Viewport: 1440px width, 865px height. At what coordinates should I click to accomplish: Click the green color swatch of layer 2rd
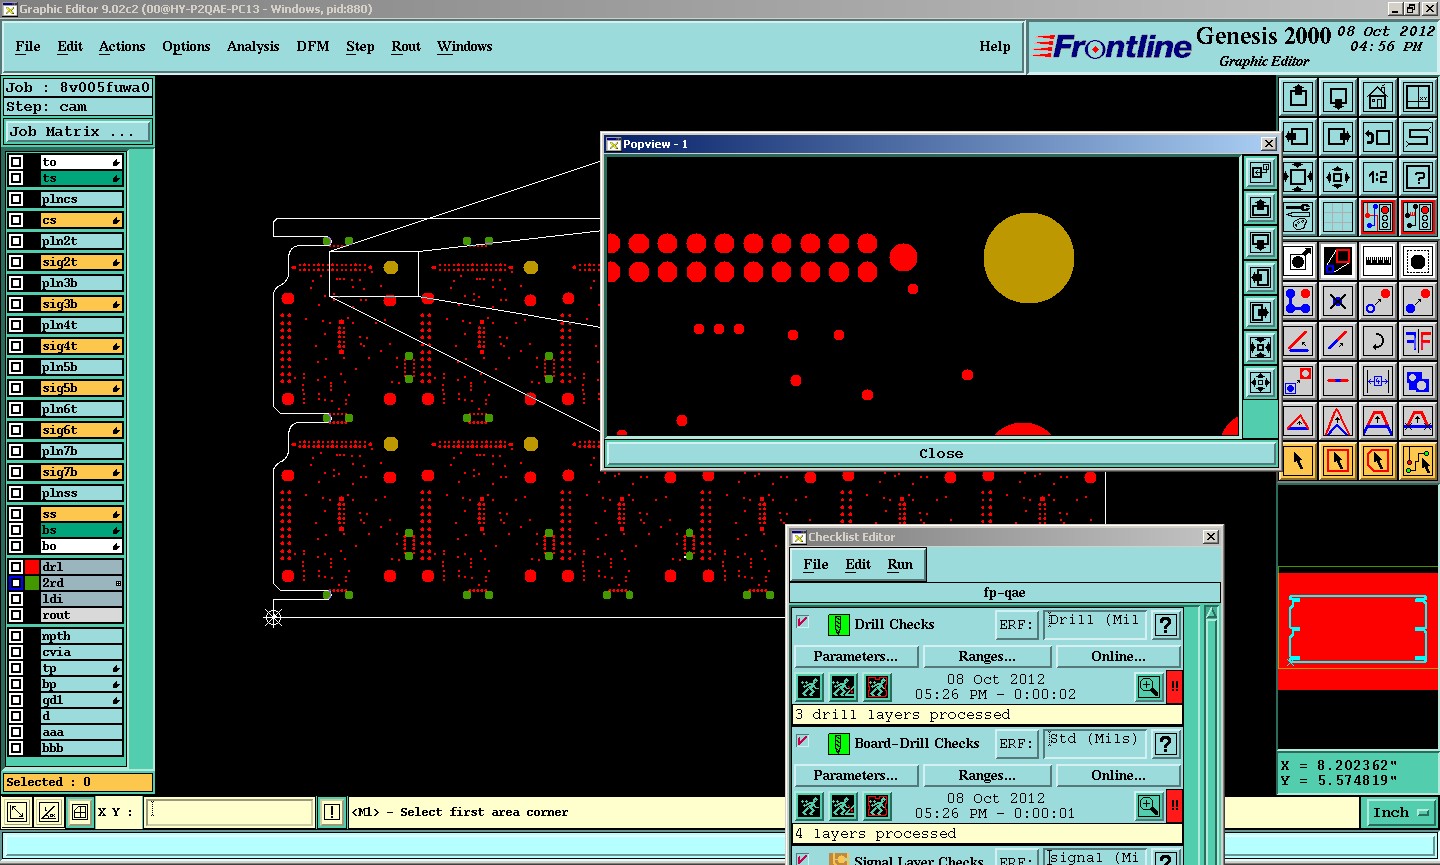tap(32, 583)
